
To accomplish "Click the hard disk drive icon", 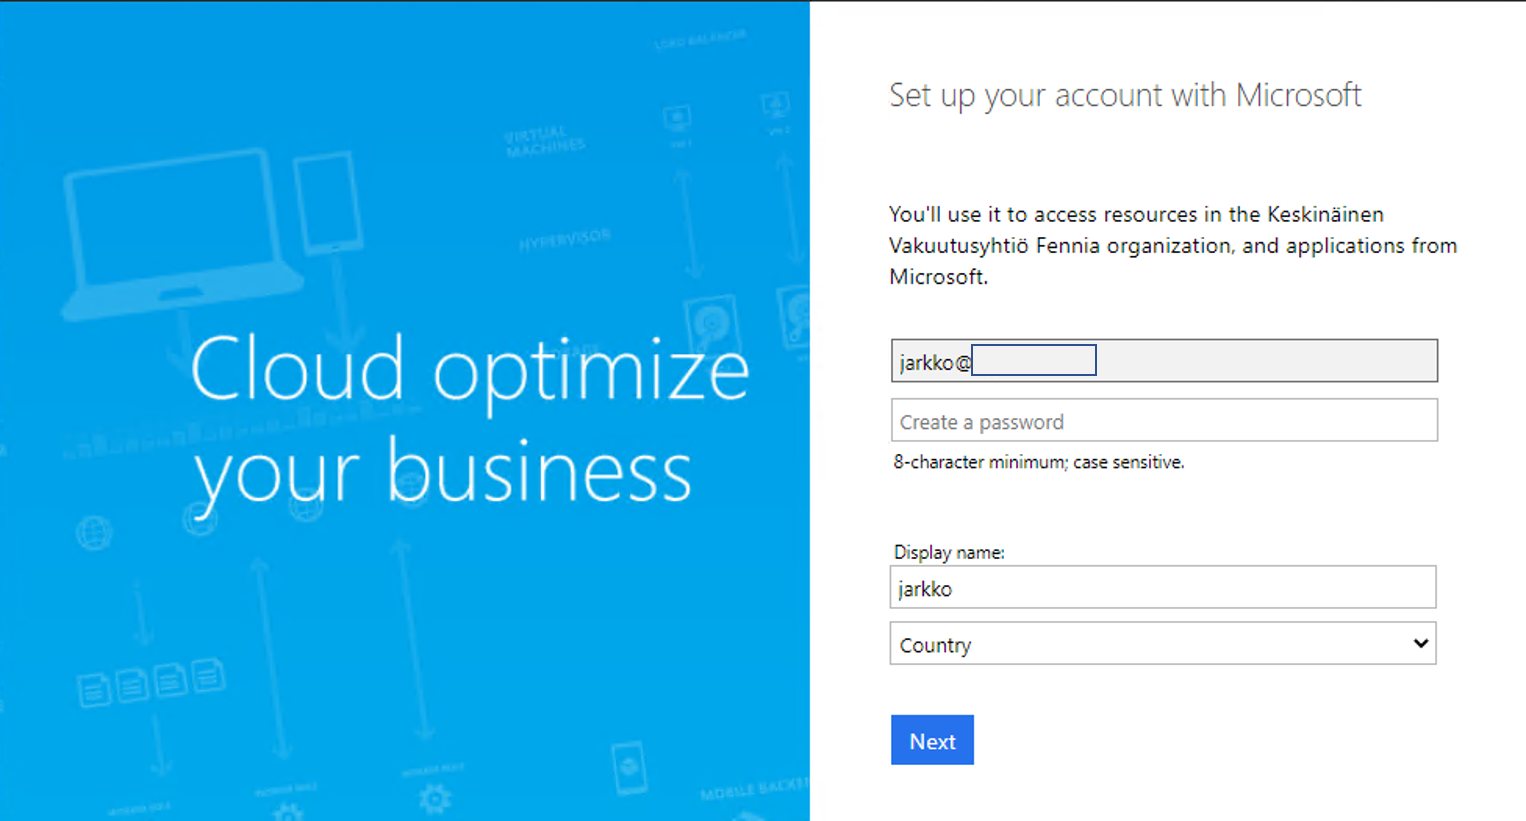I will tap(712, 324).
